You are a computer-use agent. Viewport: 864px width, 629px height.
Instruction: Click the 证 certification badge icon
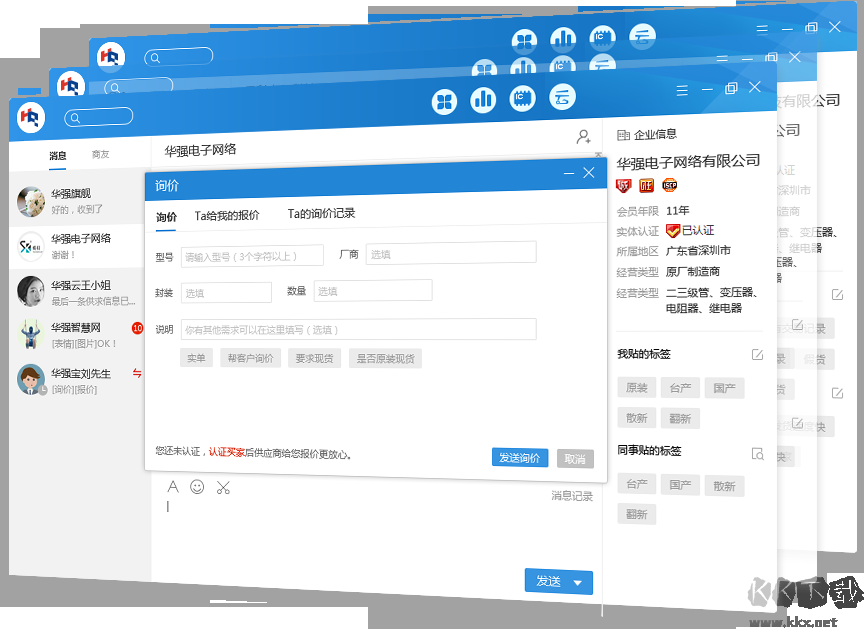tap(646, 186)
